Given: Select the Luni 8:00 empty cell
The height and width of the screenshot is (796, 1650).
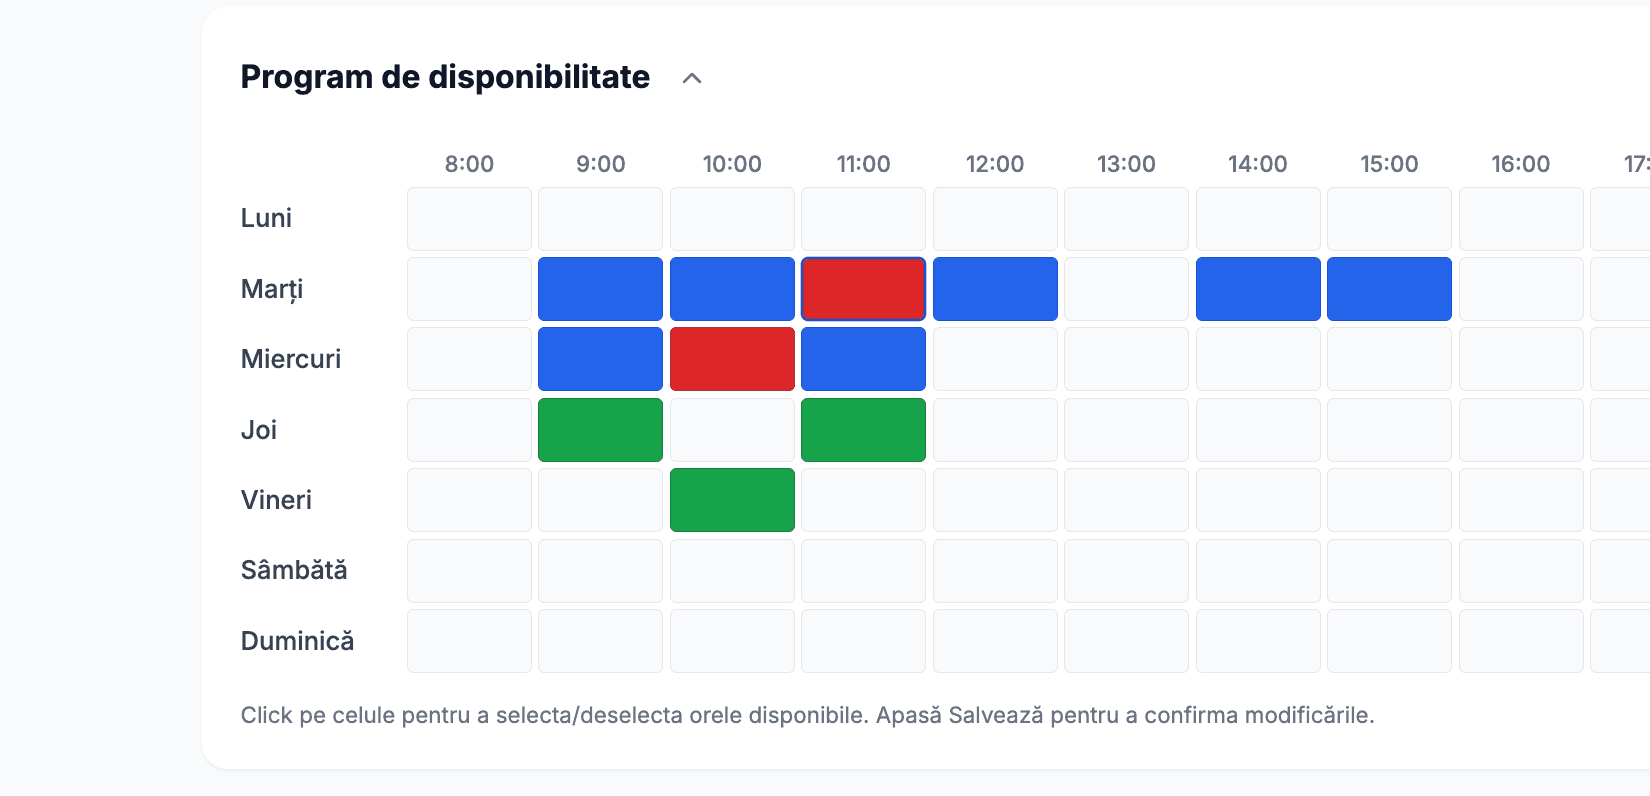Looking at the screenshot, I should [469, 218].
